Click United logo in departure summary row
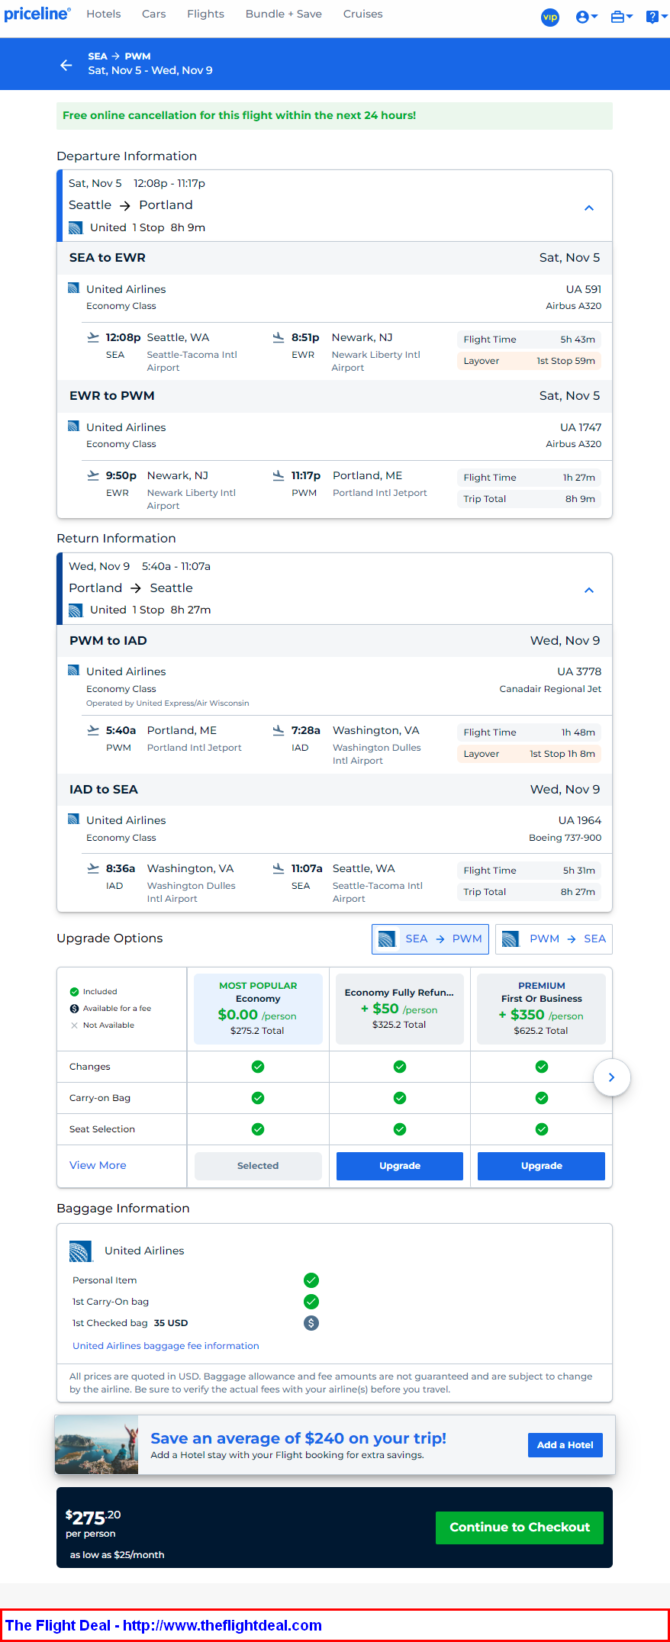 pos(76,228)
